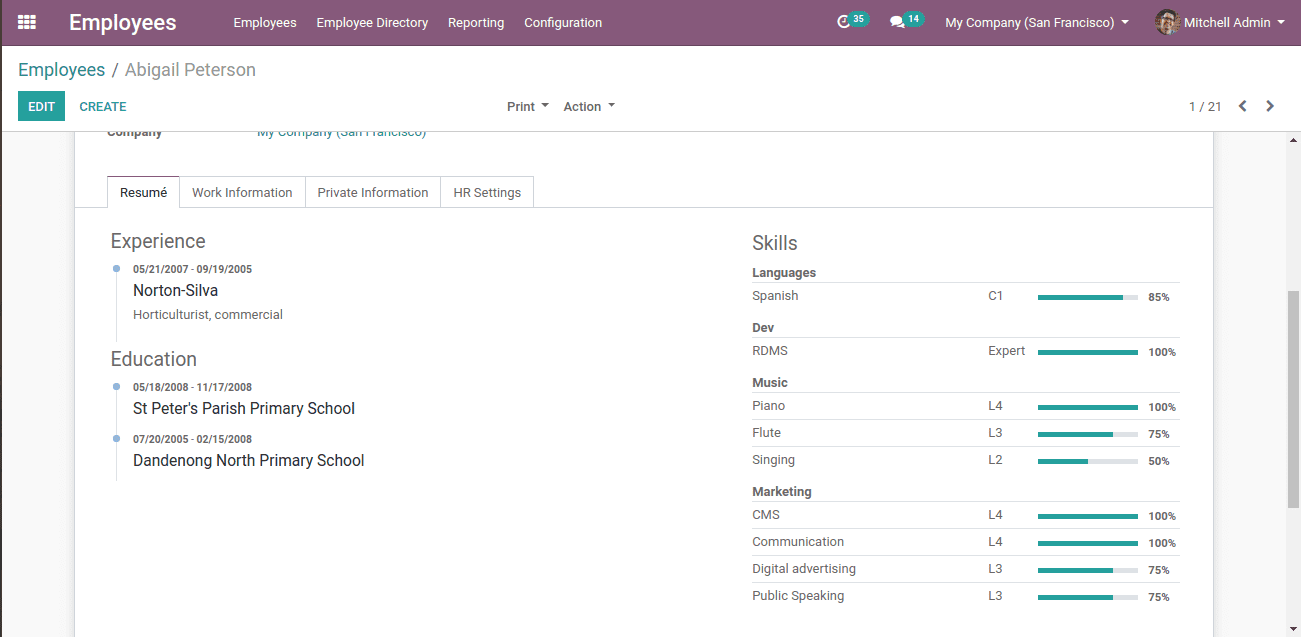Click the Music skill group heading
This screenshot has height=637, width=1301.
pyautogui.click(x=770, y=382)
